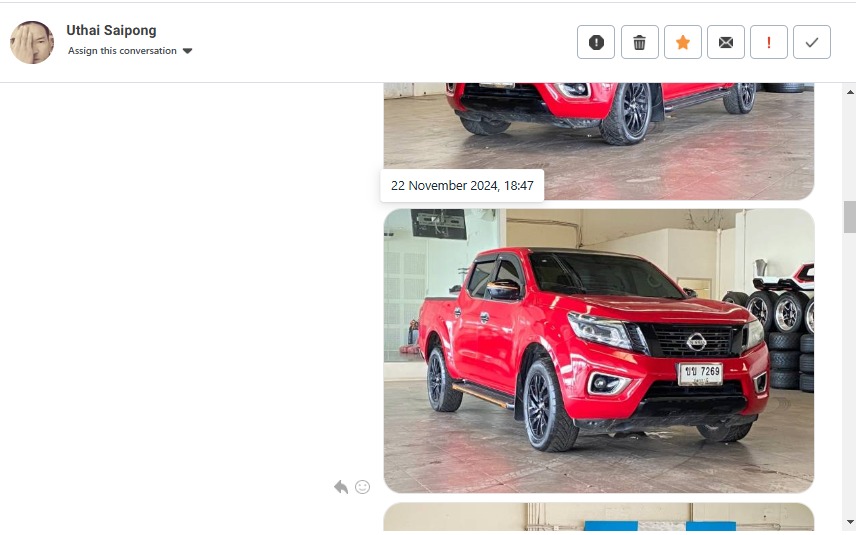Screen dimensions: 856x535
Task: Delete conversation using trash can icon
Action: tap(639, 42)
